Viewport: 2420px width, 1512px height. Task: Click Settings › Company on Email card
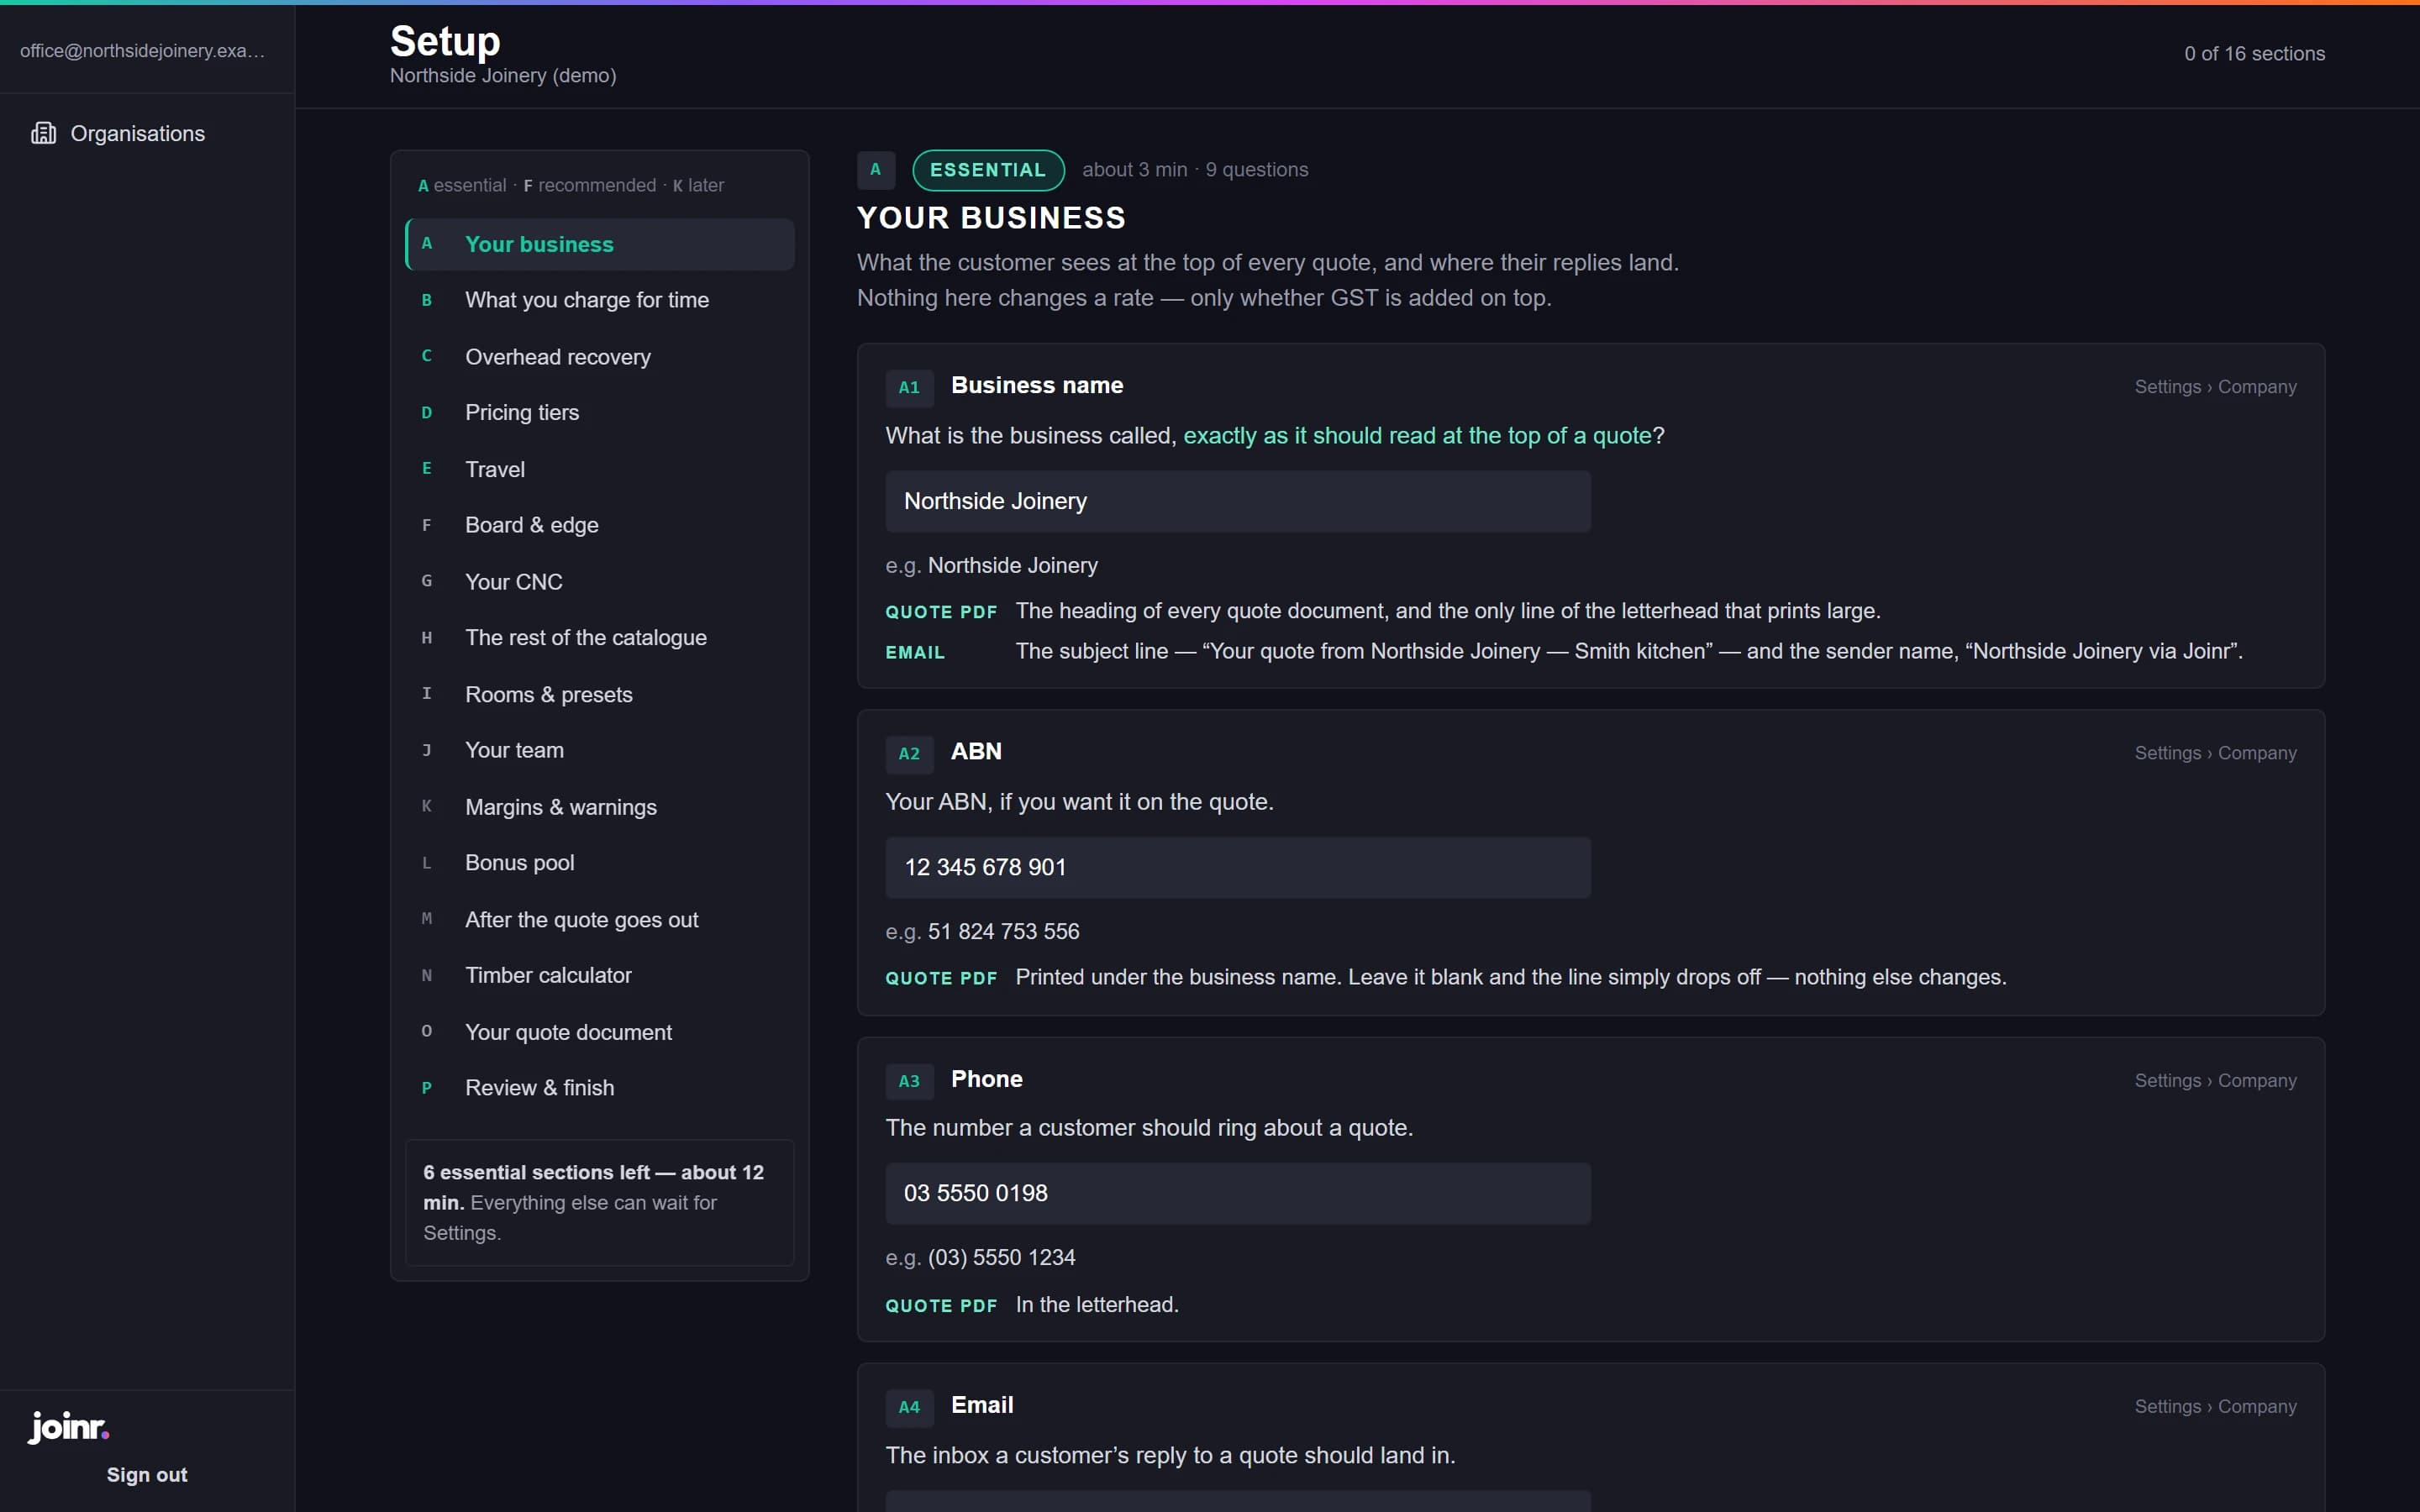coord(2215,1407)
